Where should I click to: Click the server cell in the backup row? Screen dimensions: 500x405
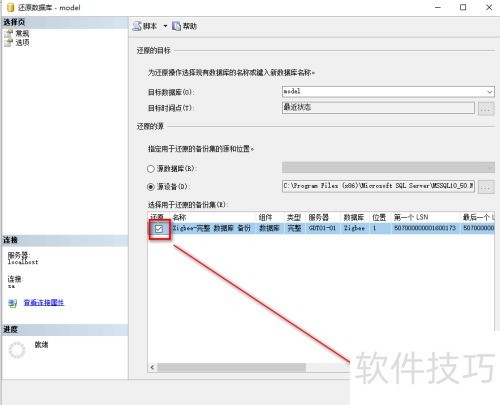[322, 228]
